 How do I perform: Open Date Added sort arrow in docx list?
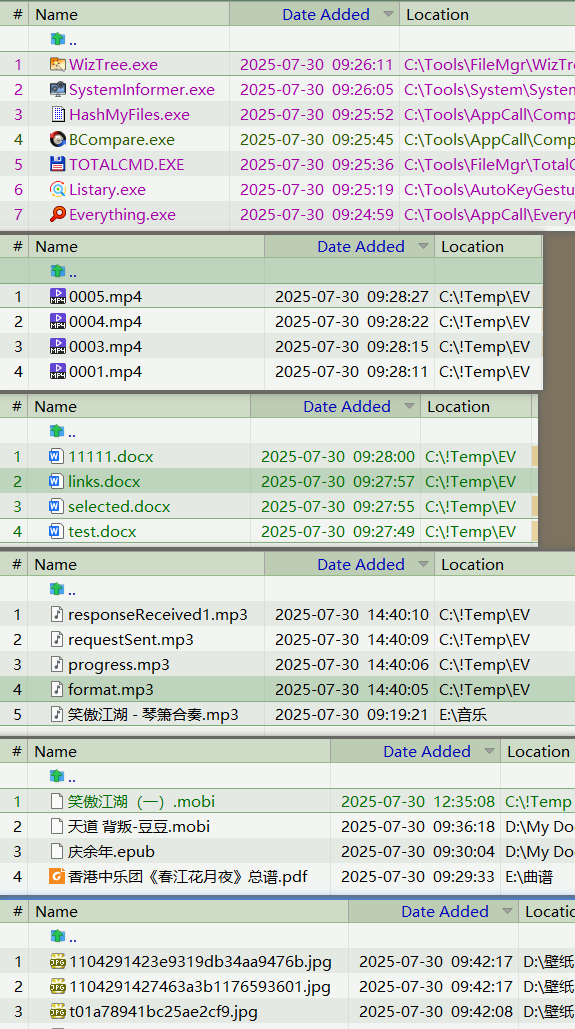(410, 407)
